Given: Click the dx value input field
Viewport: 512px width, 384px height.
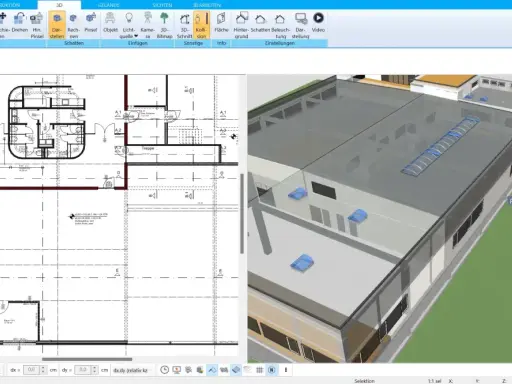Looking at the screenshot, I should tap(31, 370).
